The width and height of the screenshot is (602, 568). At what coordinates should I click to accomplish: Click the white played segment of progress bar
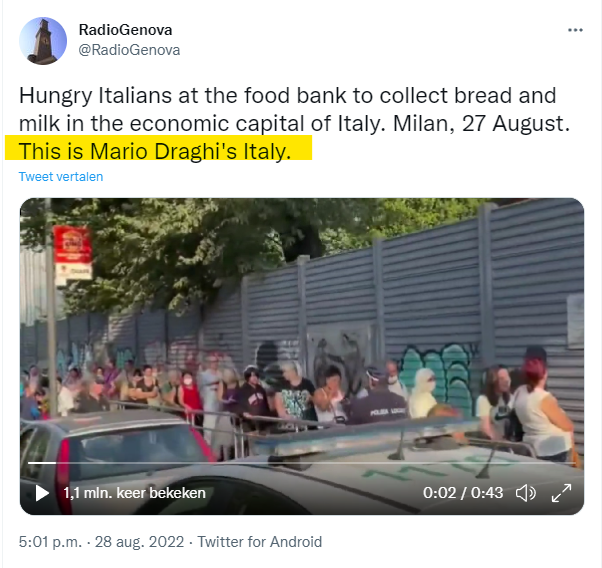41,463
